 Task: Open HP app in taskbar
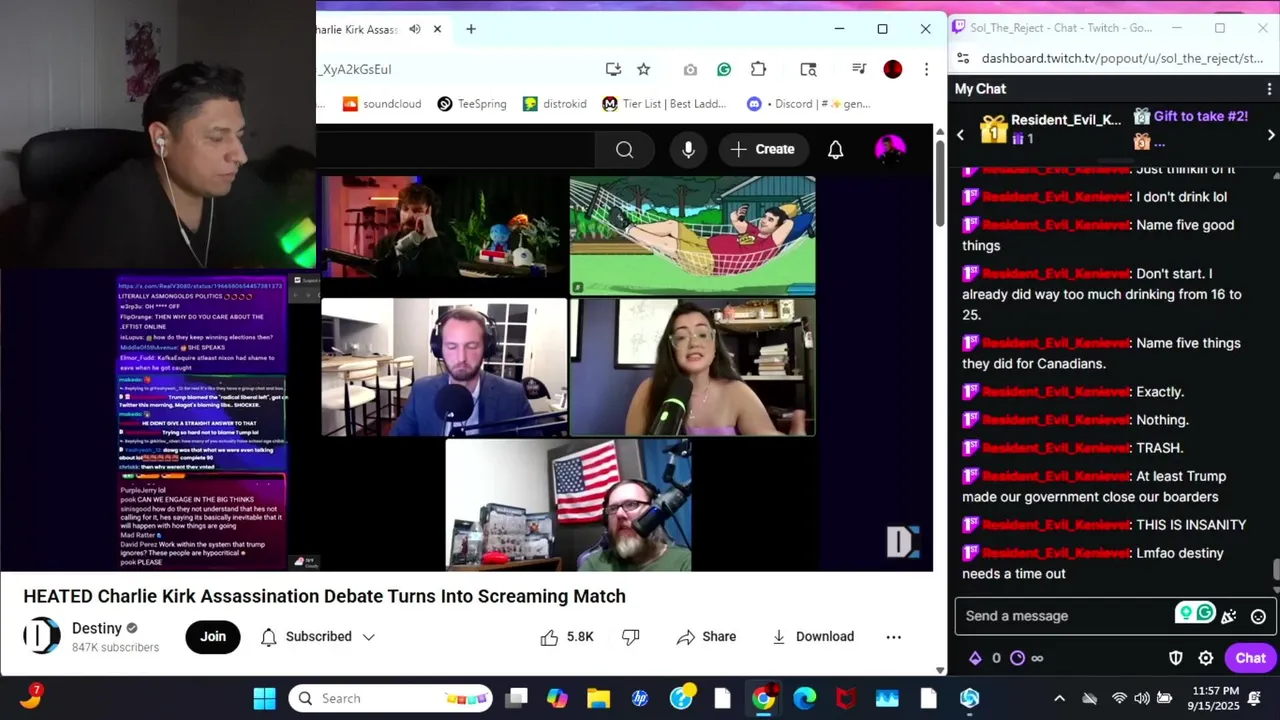640,698
